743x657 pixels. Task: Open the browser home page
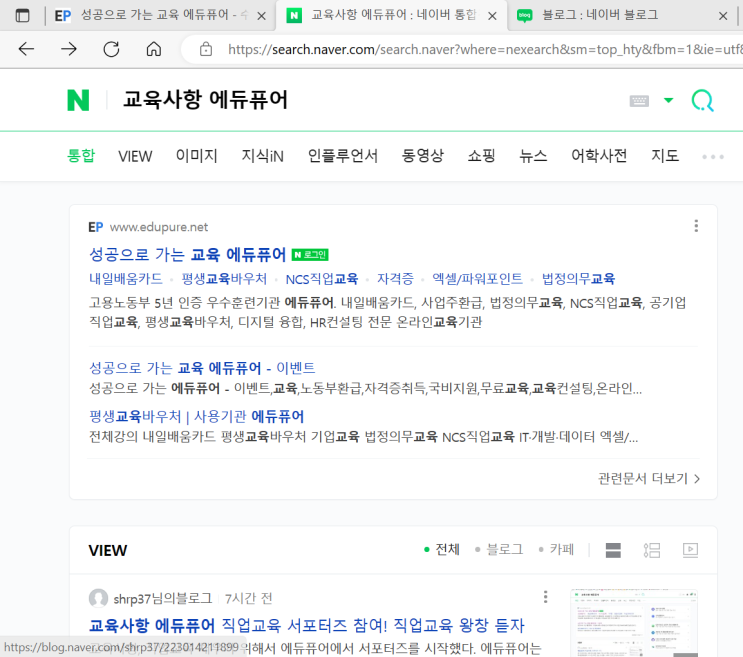(154, 49)
